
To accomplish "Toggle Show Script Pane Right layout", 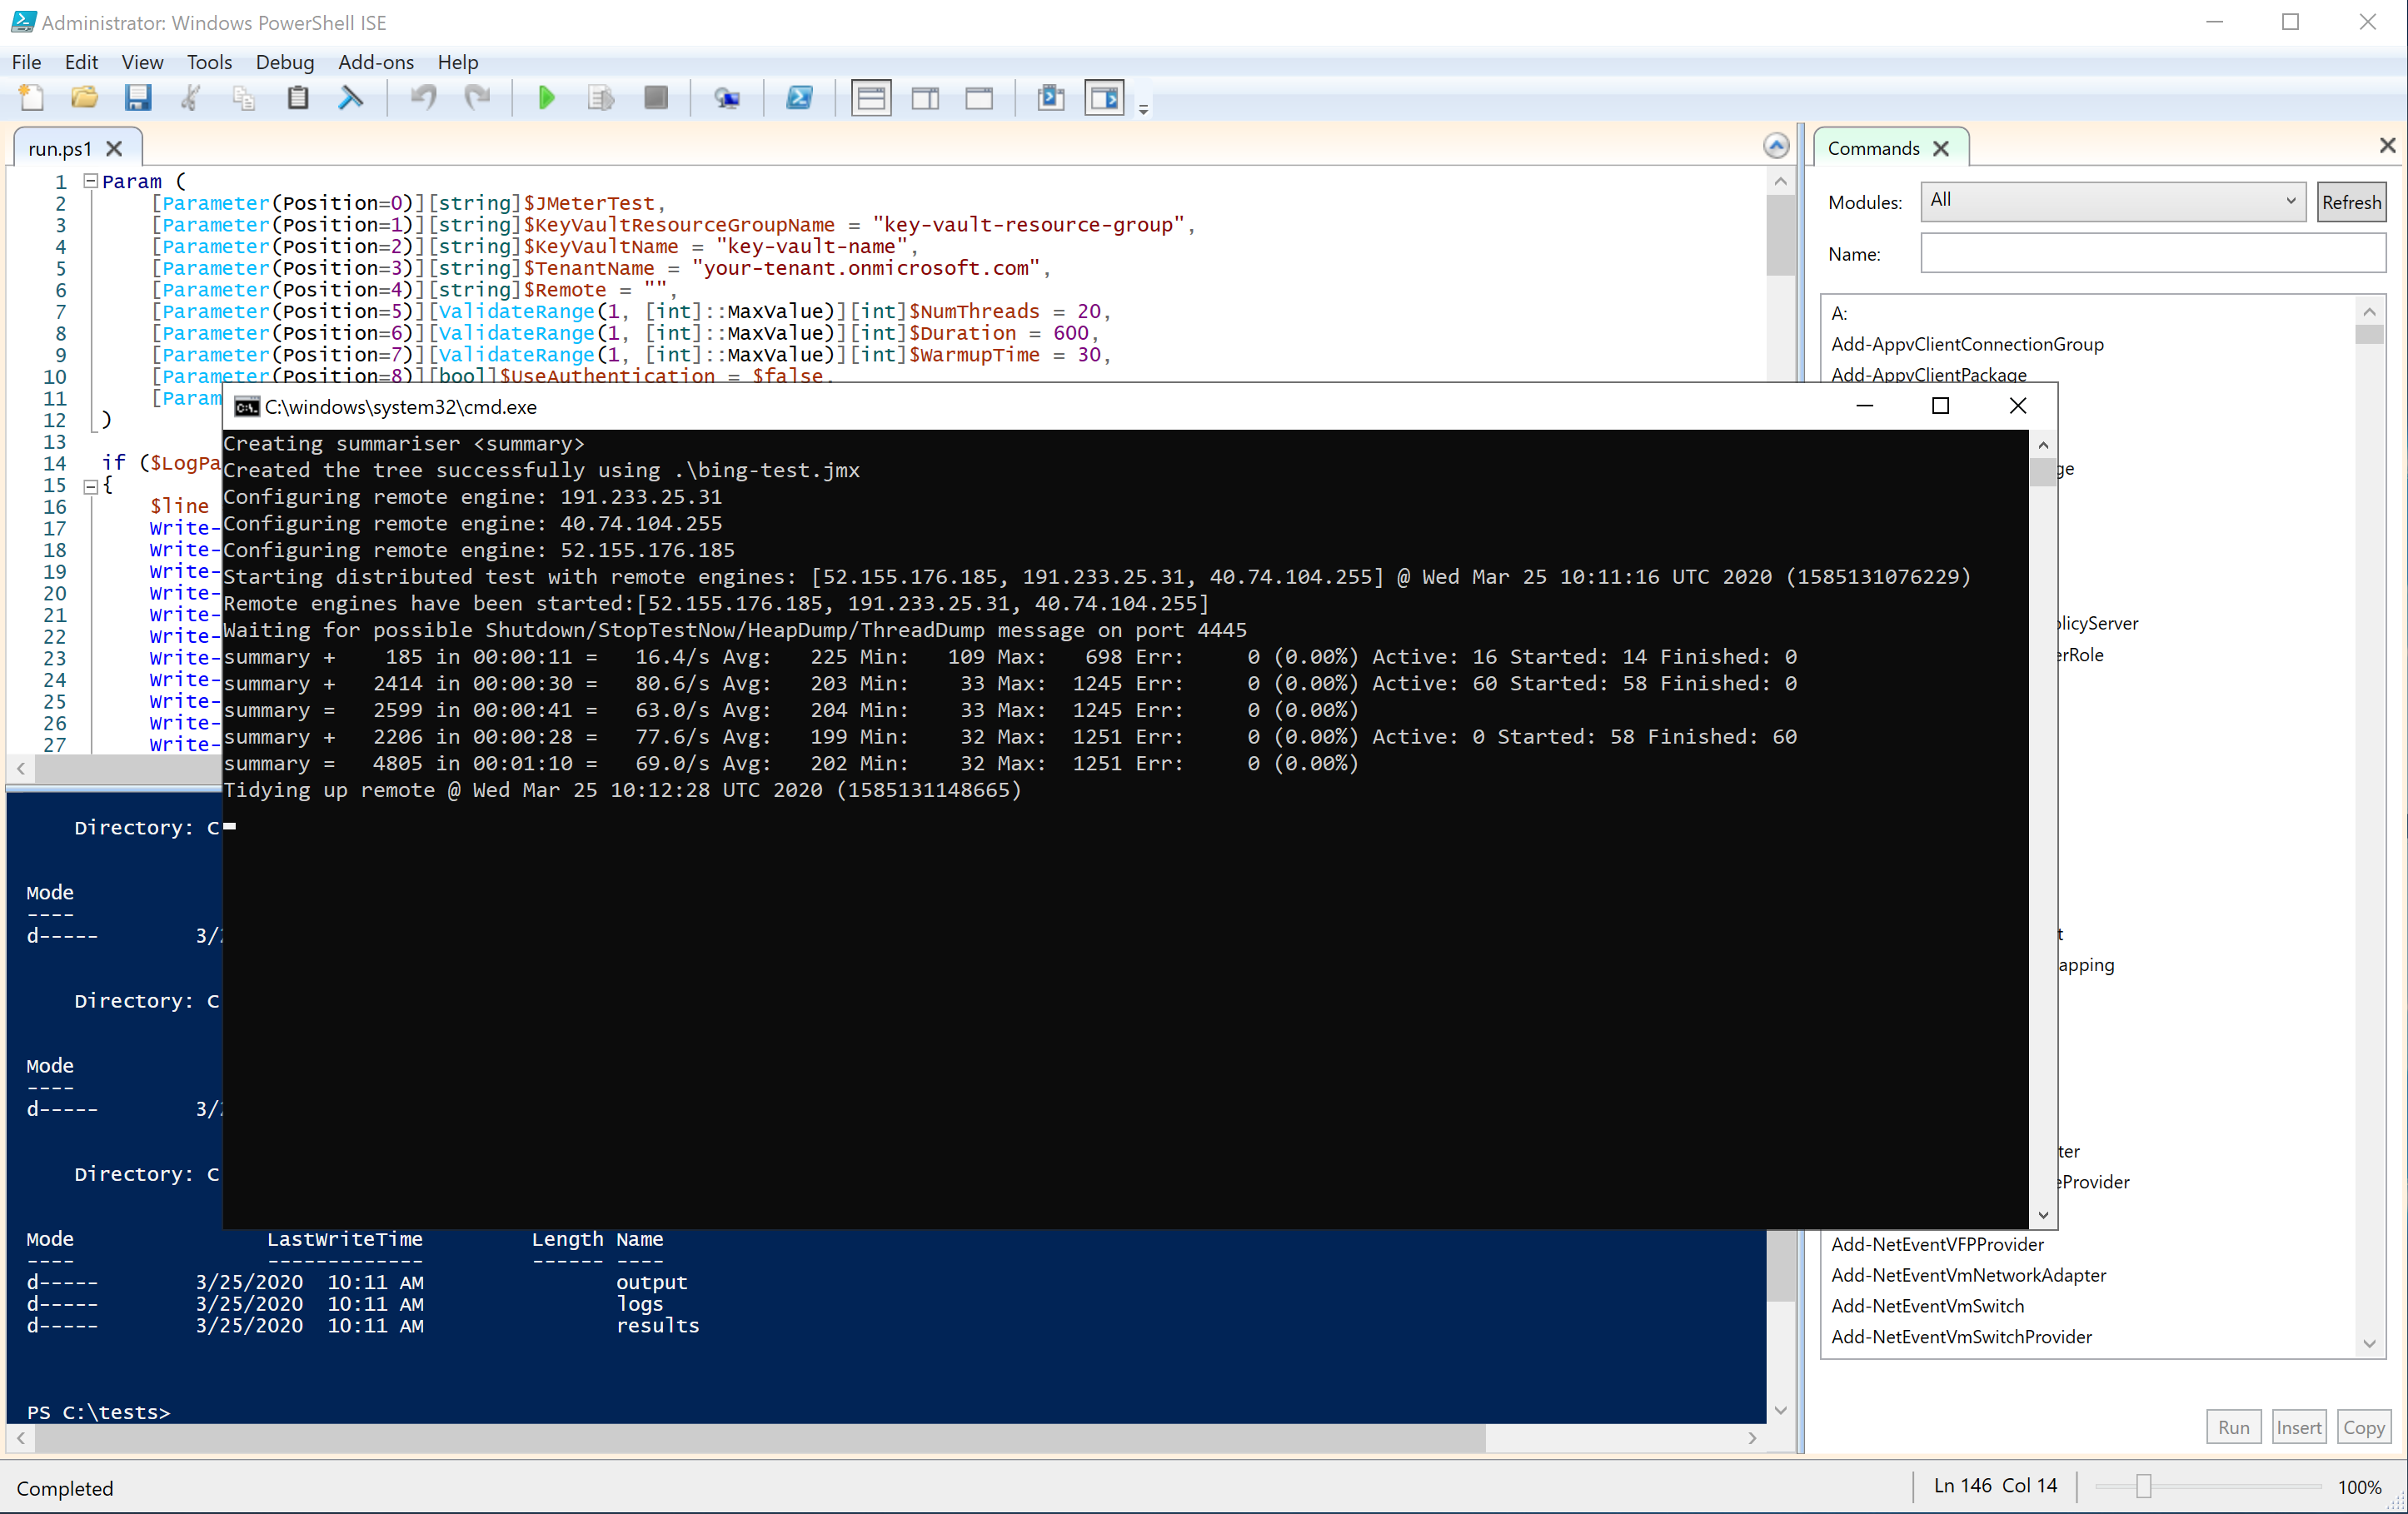I will (925, 98).
